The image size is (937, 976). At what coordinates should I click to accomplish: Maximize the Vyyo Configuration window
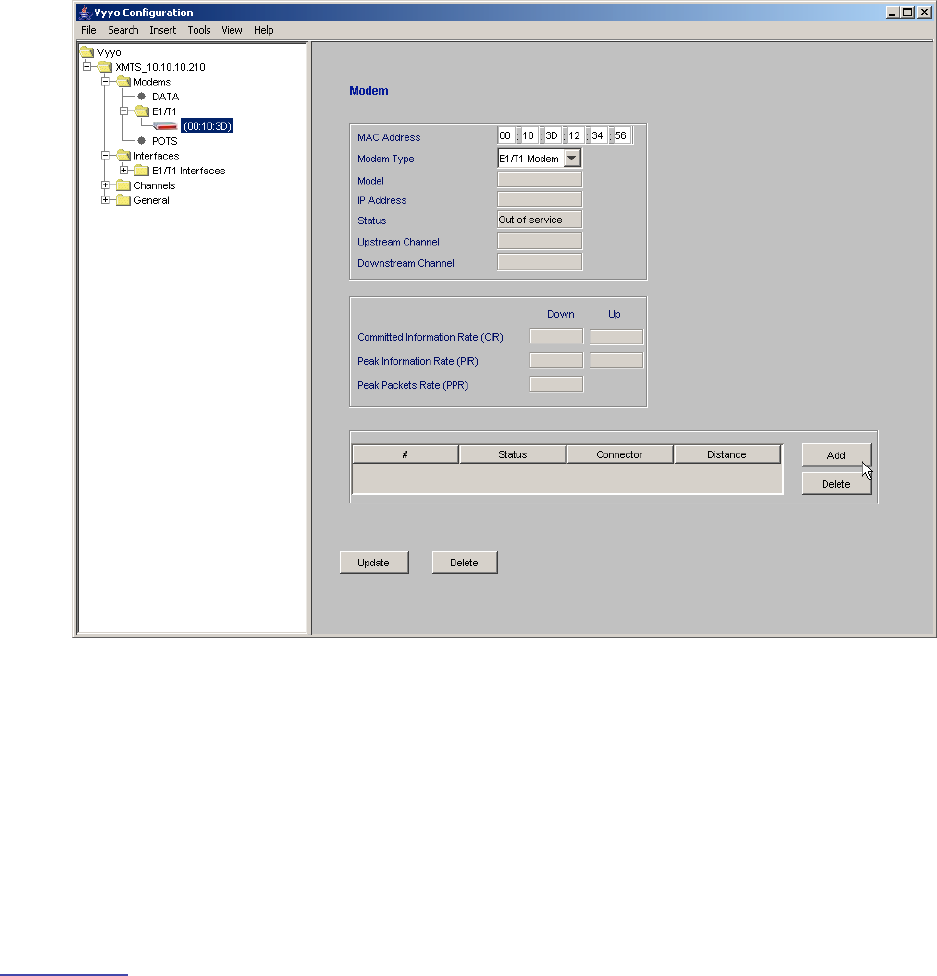pyautogui.click(x=908, y=12)
